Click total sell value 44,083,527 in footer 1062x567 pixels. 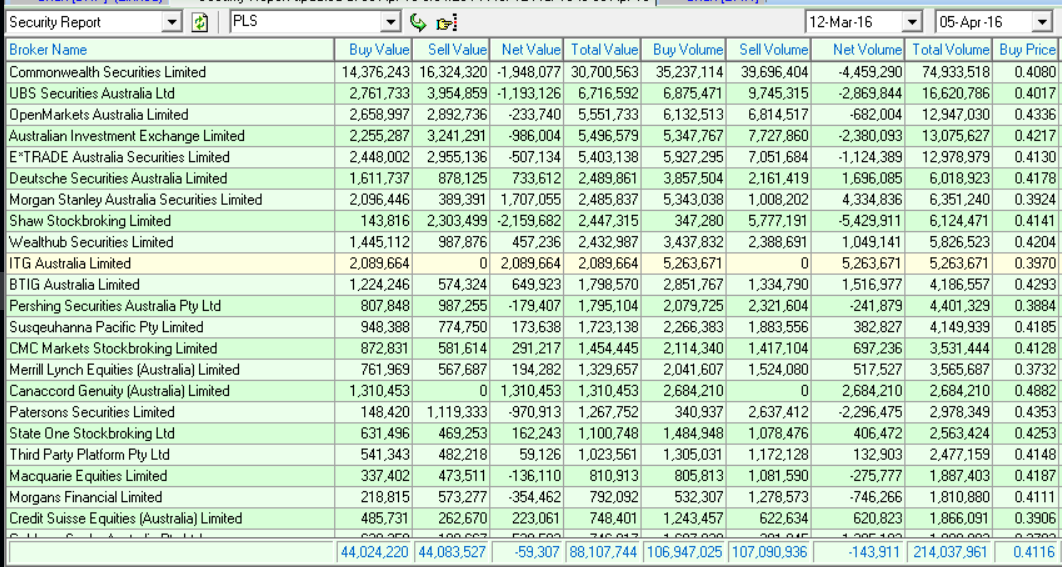pos(452,552)
